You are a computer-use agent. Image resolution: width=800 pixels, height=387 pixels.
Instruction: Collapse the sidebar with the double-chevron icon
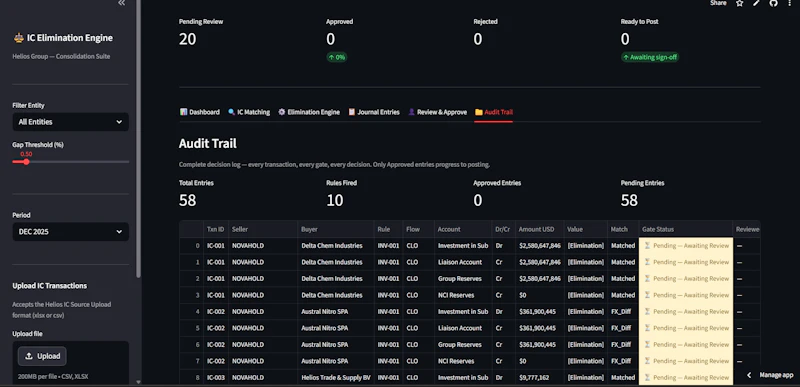point(121,3)
